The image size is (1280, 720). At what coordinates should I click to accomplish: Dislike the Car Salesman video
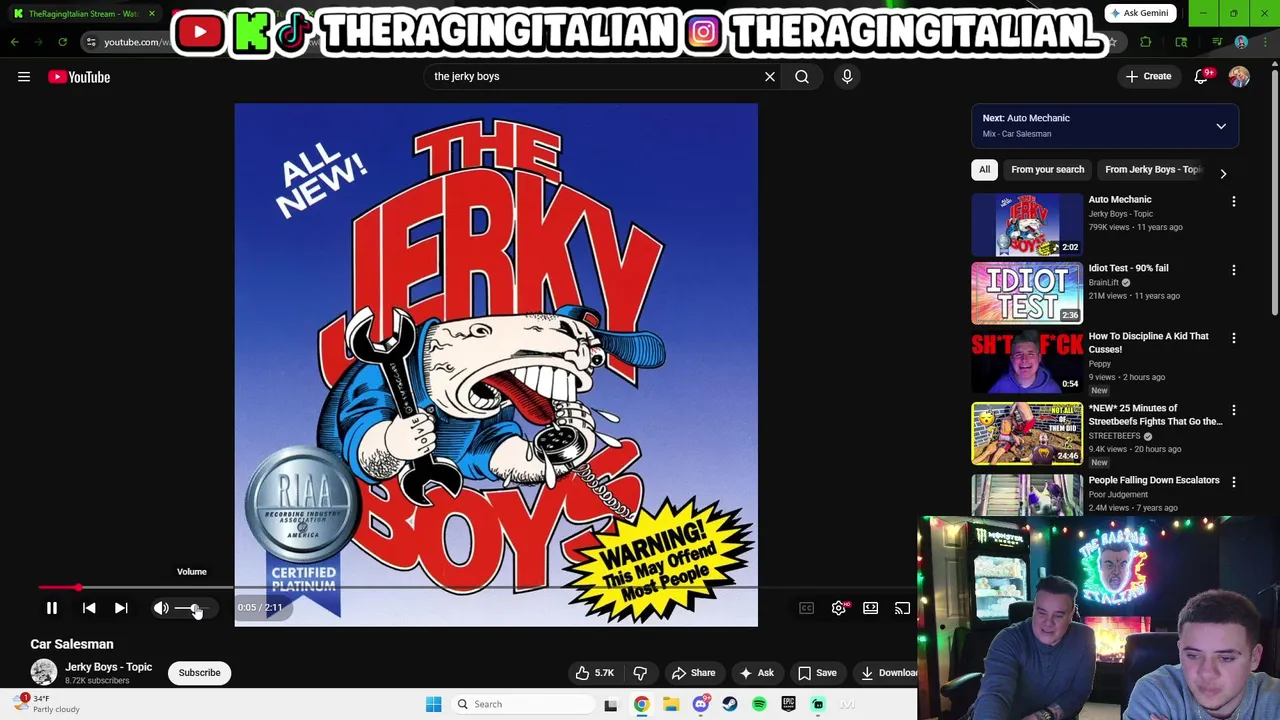pos(640,673)
